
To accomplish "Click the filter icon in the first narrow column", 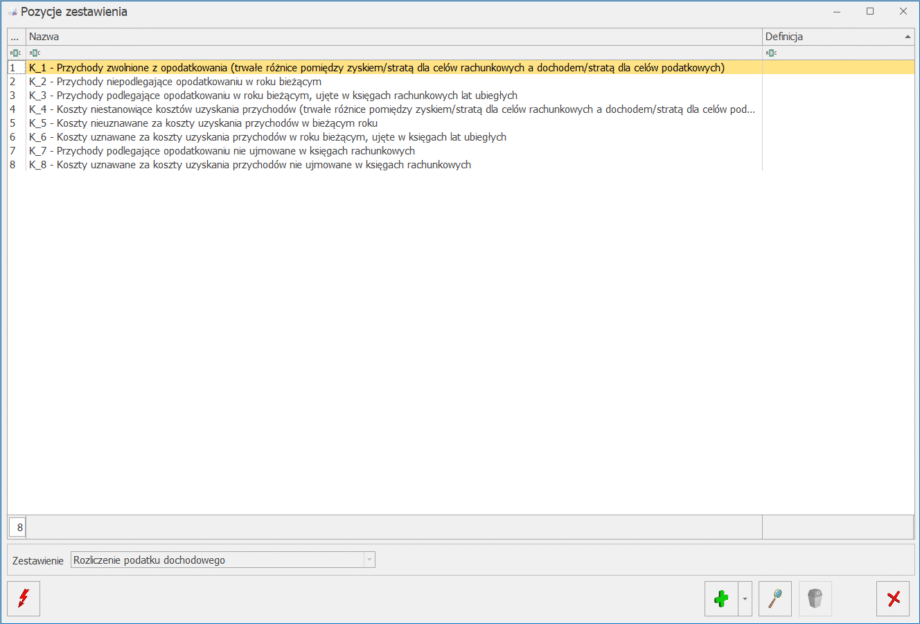I will tap(15, 53).
